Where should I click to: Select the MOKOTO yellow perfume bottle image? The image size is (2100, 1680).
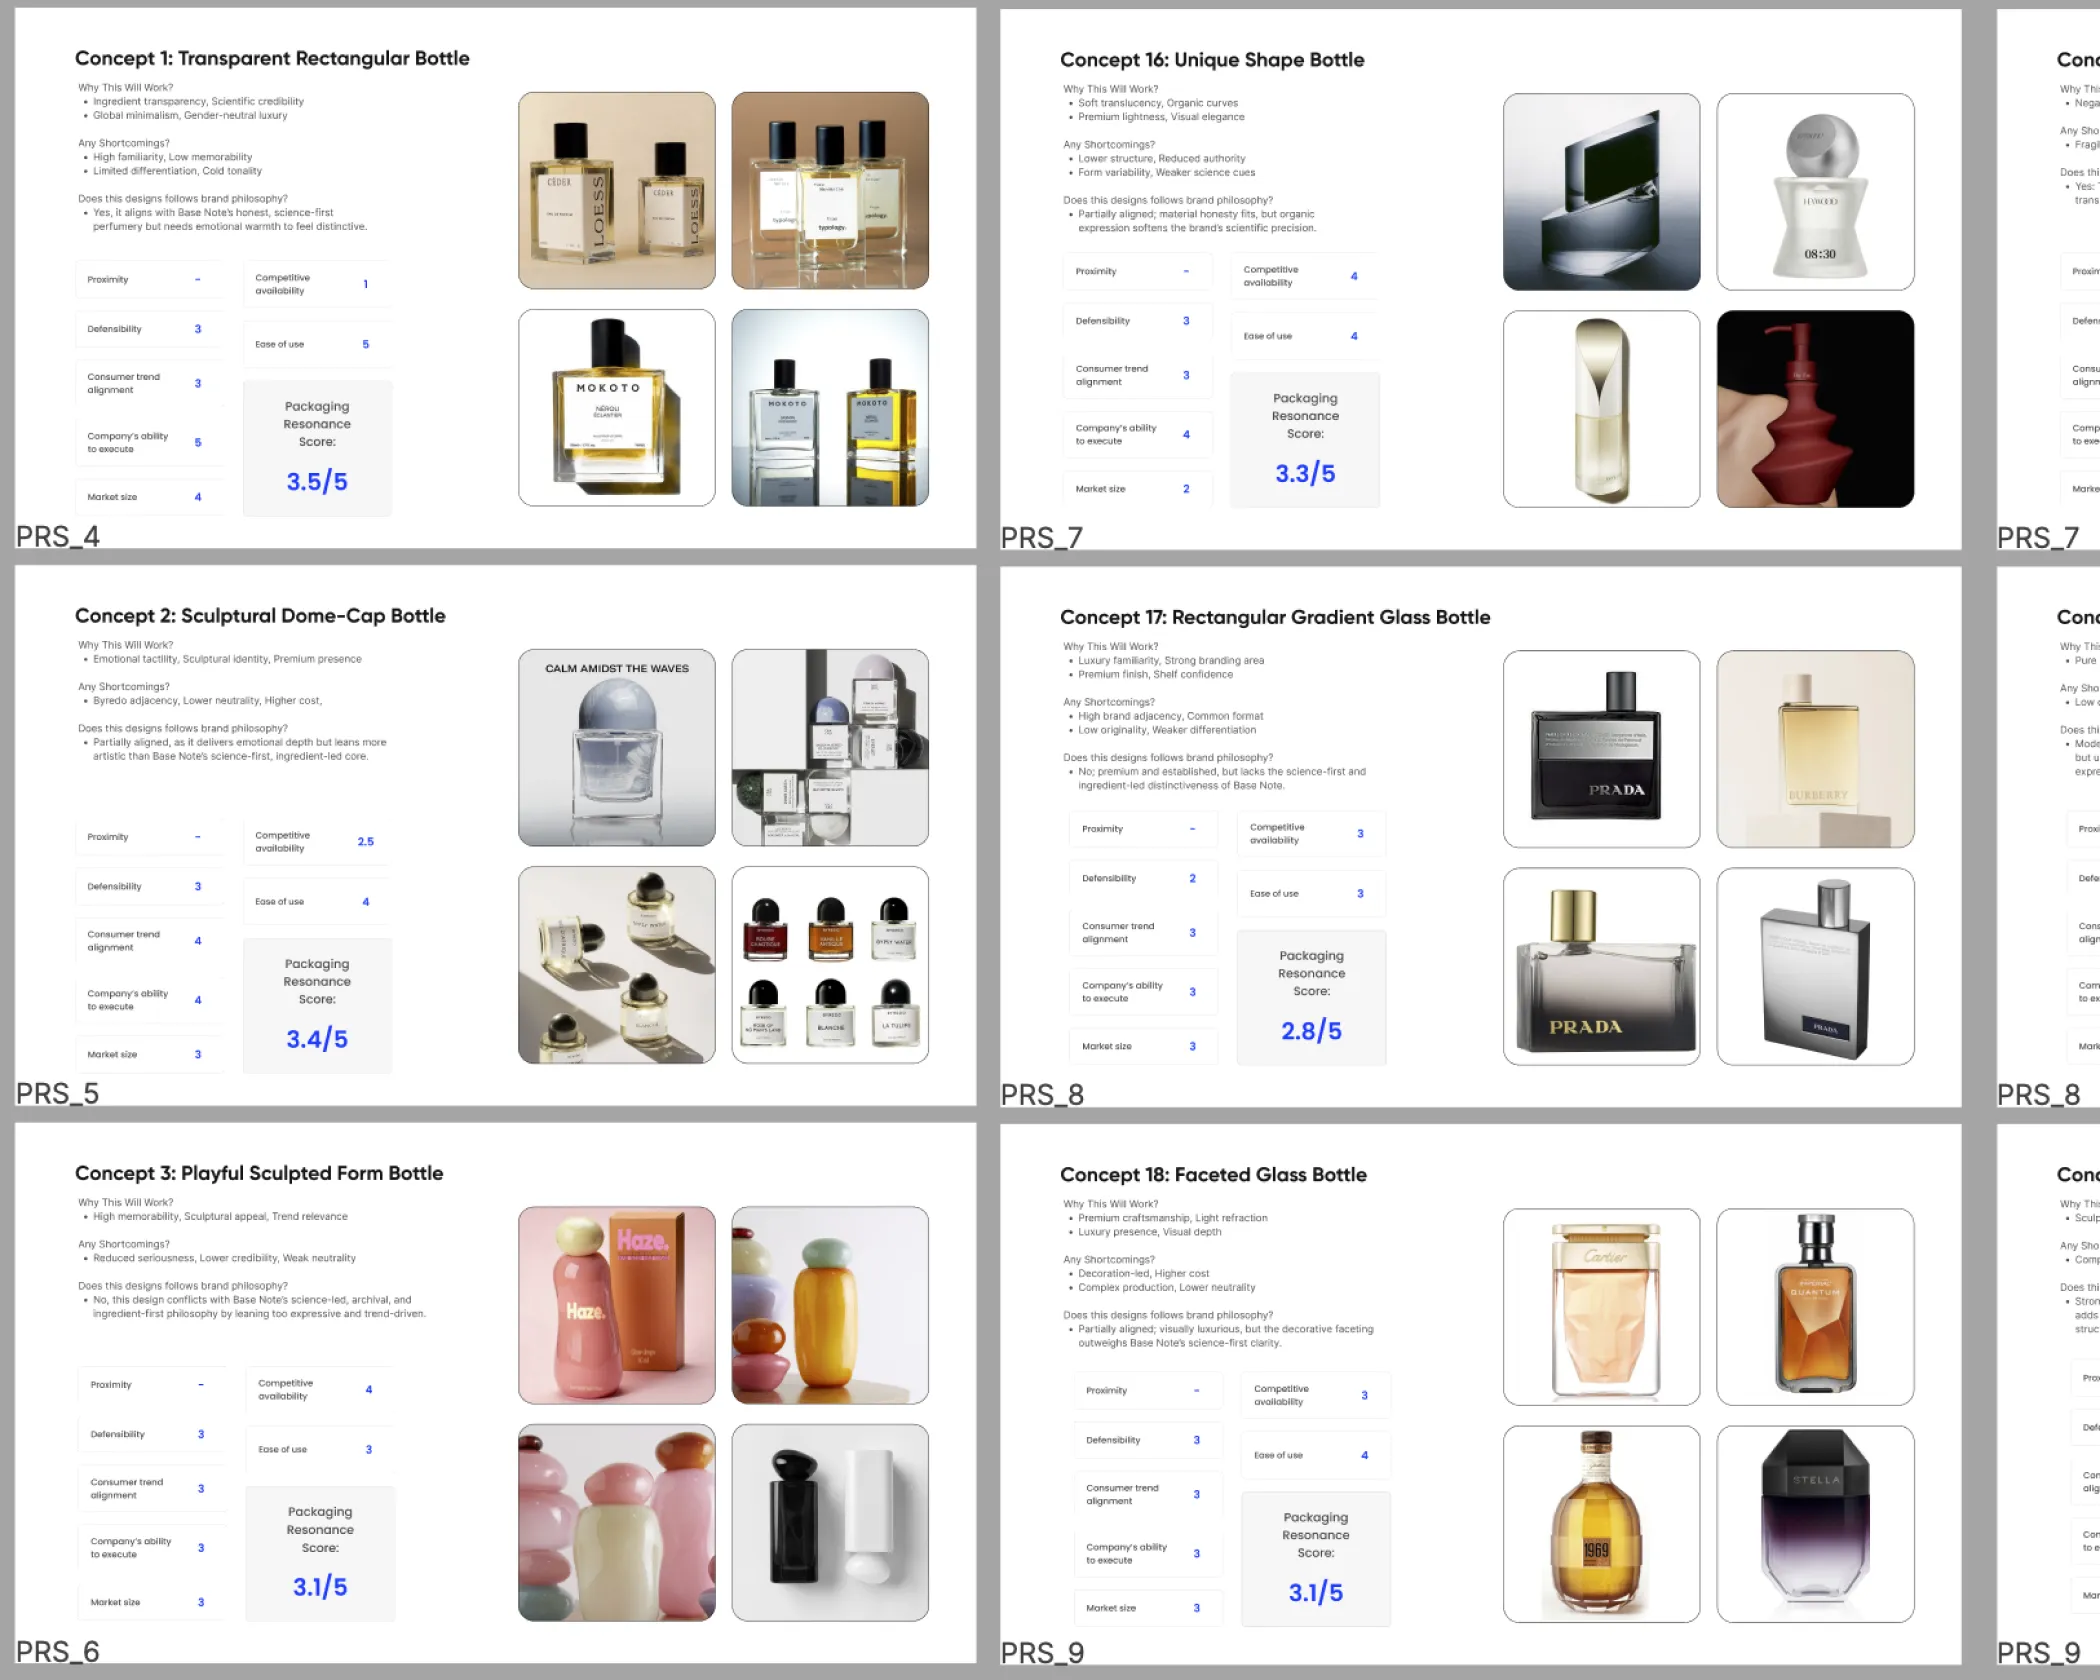pos(617,408)
